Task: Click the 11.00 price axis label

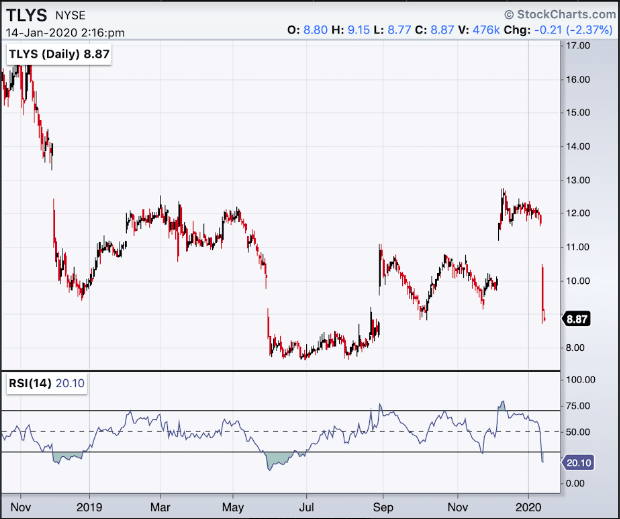Action: pyautogui.click(x=578, y=247)
